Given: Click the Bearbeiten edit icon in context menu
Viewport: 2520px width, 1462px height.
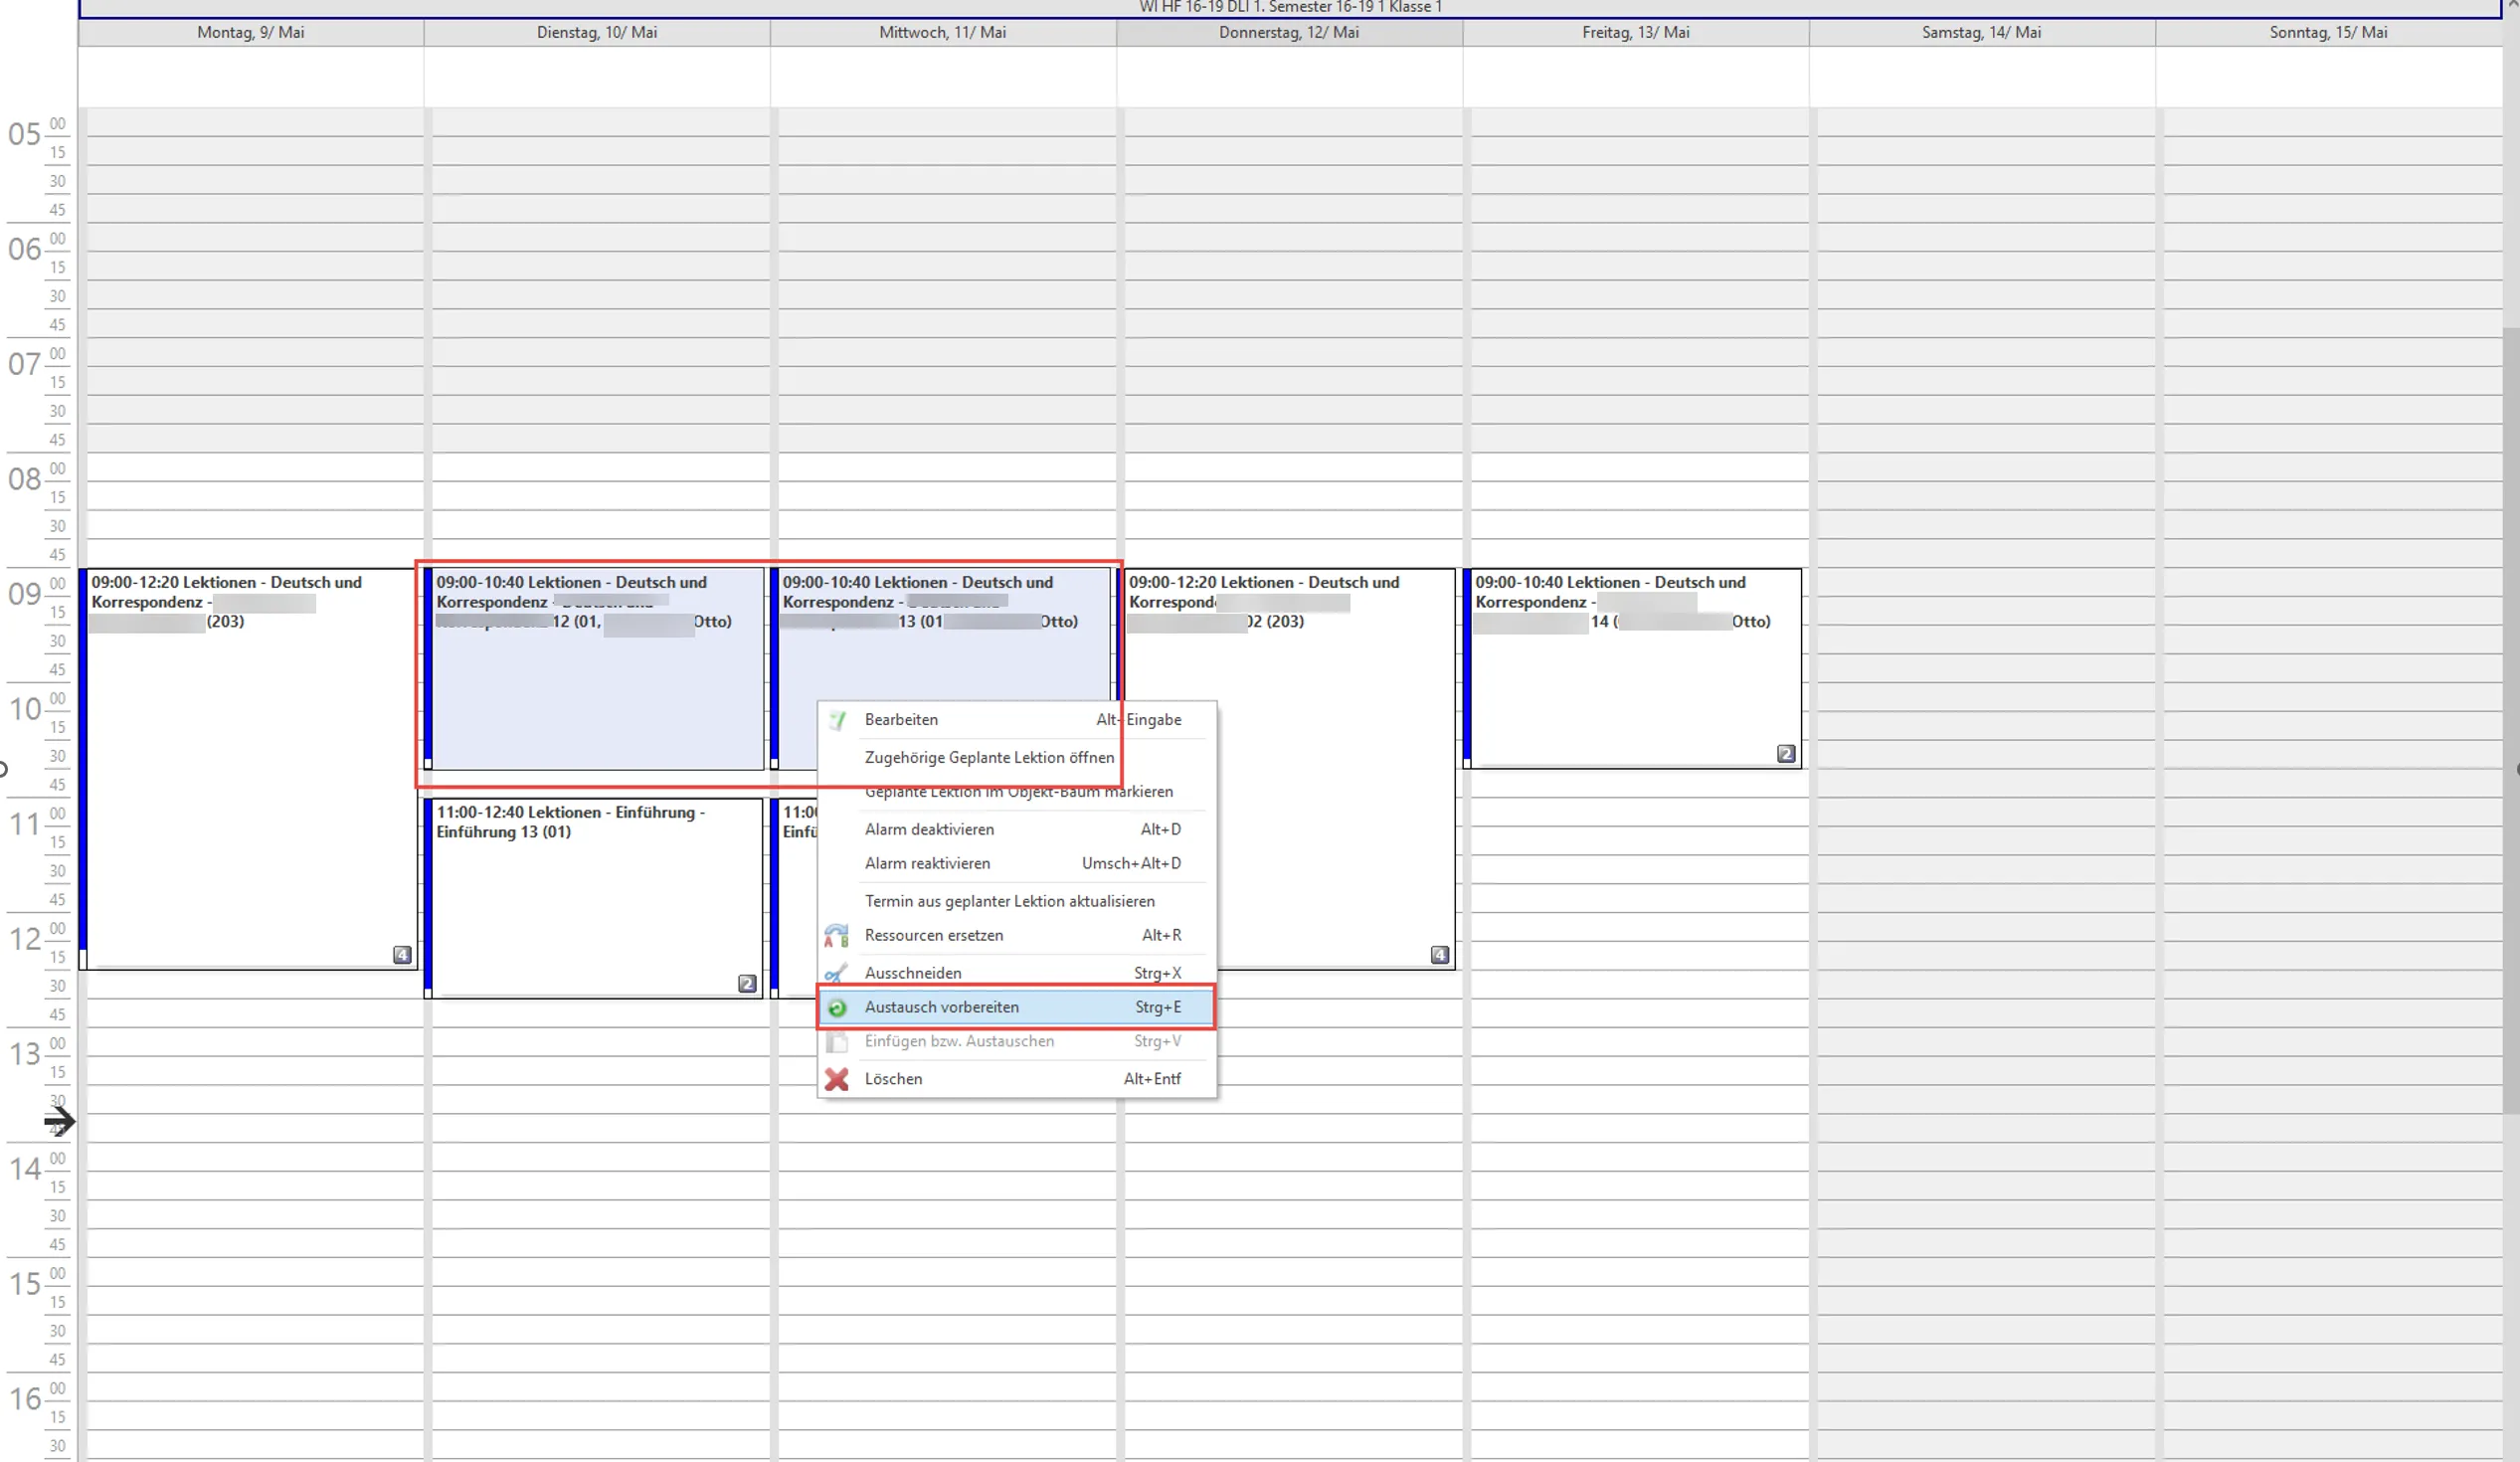Looking at the screenshot, I should (x=837, y=720).
